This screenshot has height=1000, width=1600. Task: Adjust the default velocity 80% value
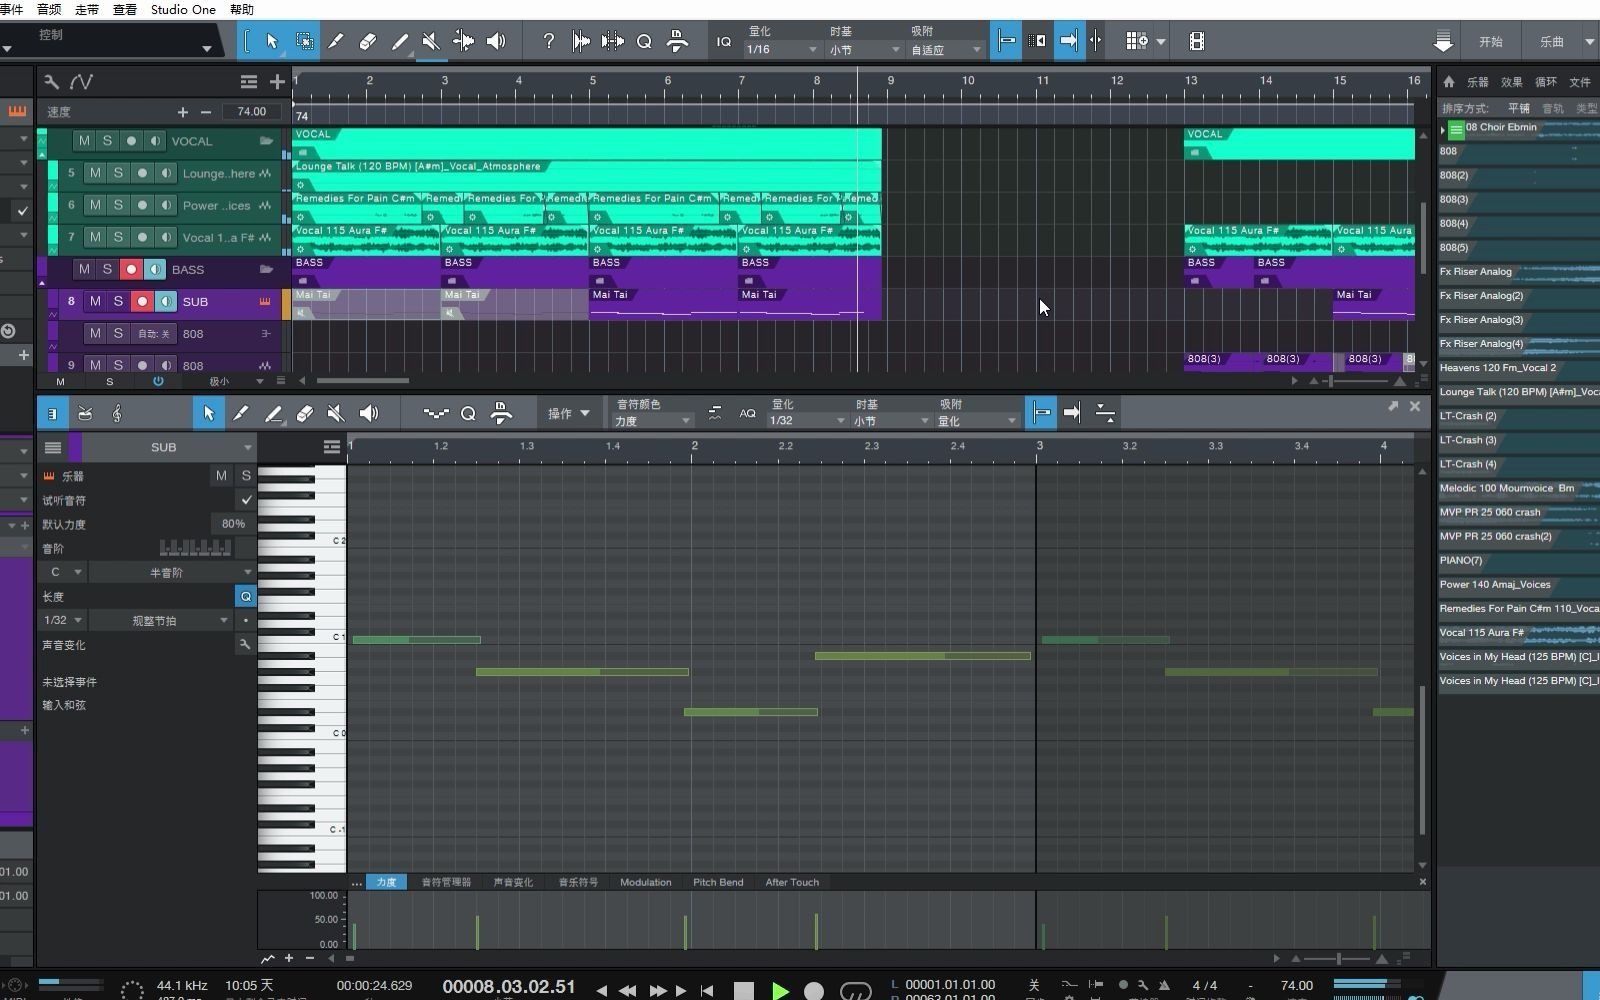point(233,524)
